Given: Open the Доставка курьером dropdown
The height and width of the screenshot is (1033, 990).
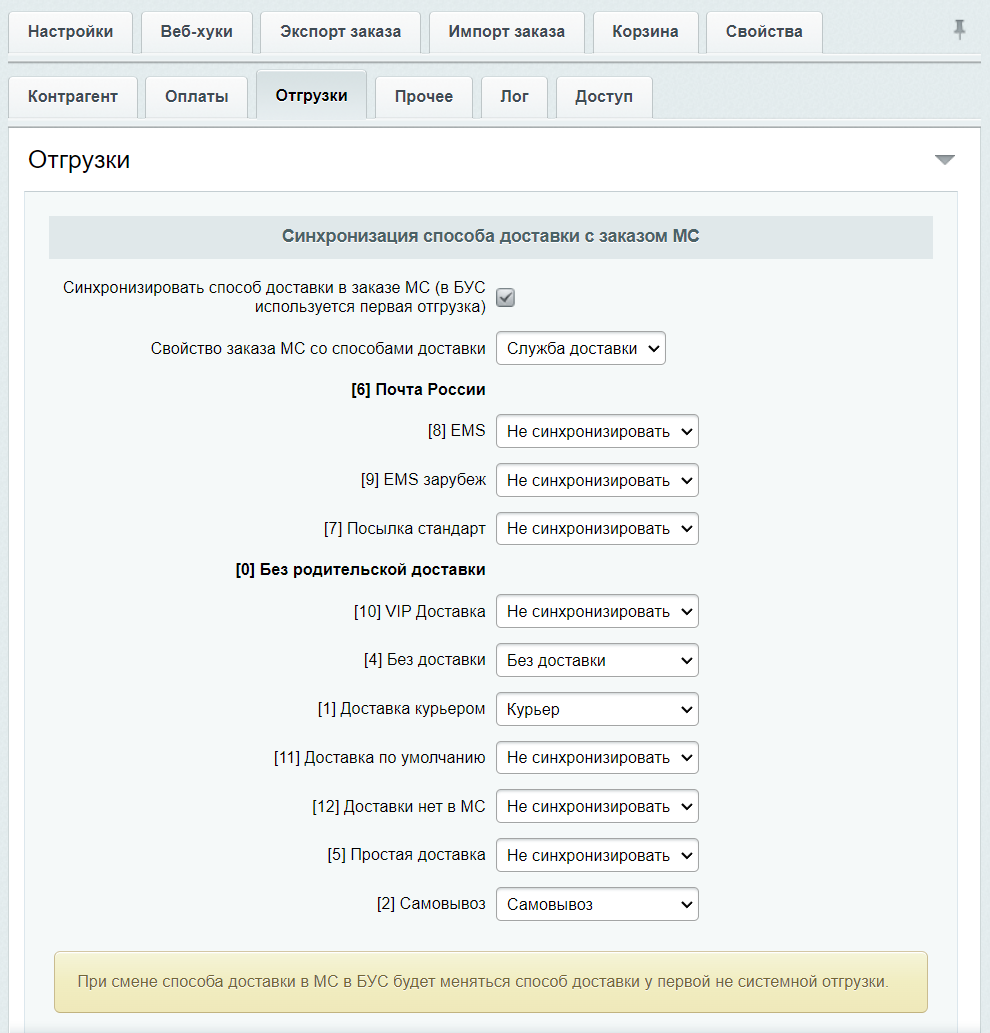Looking at the screenshot, I should pyautogui.click(x=597, y=710).
